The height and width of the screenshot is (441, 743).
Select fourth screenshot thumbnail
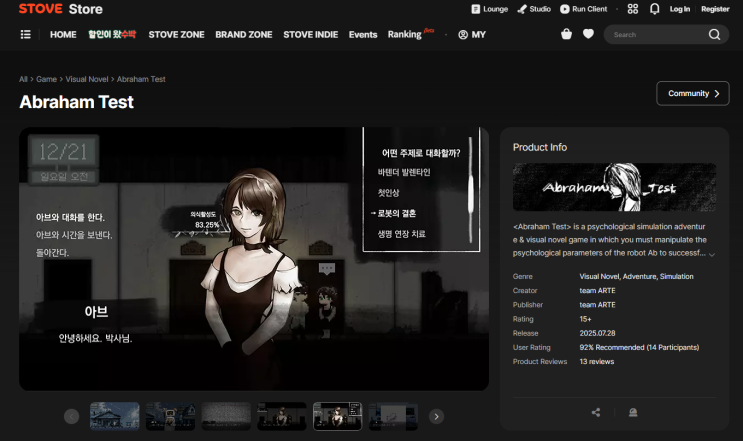(282, 416)
